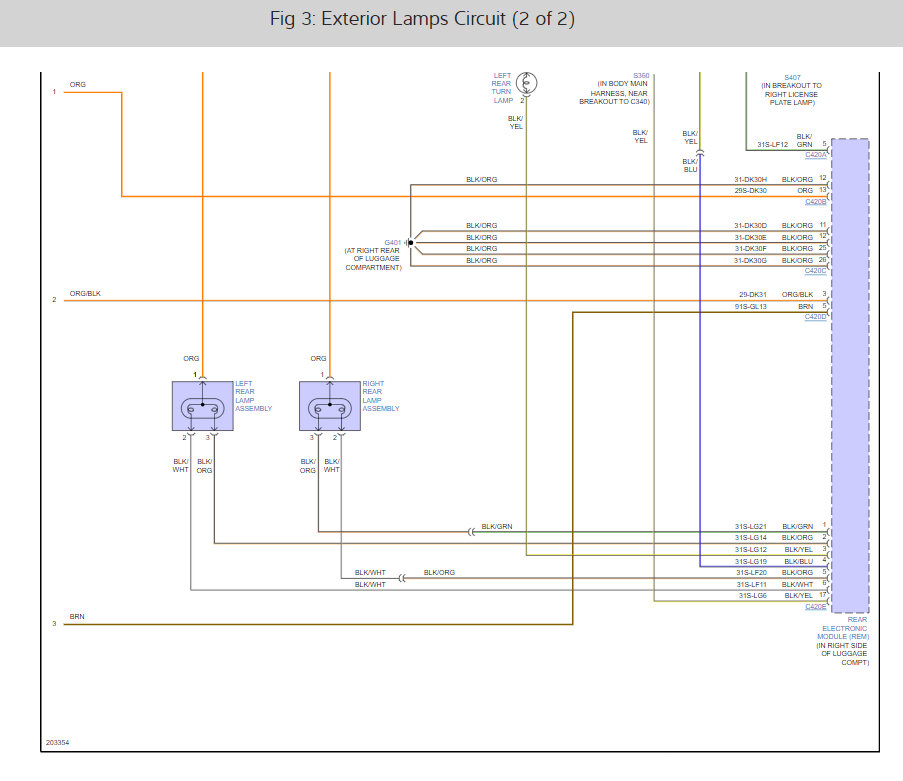
Task: Click the 'IN BREAKOUT TO RIGHT LICENSE PLATE LAMP' note
Action: pyautogui.click(x=792, y=94)
